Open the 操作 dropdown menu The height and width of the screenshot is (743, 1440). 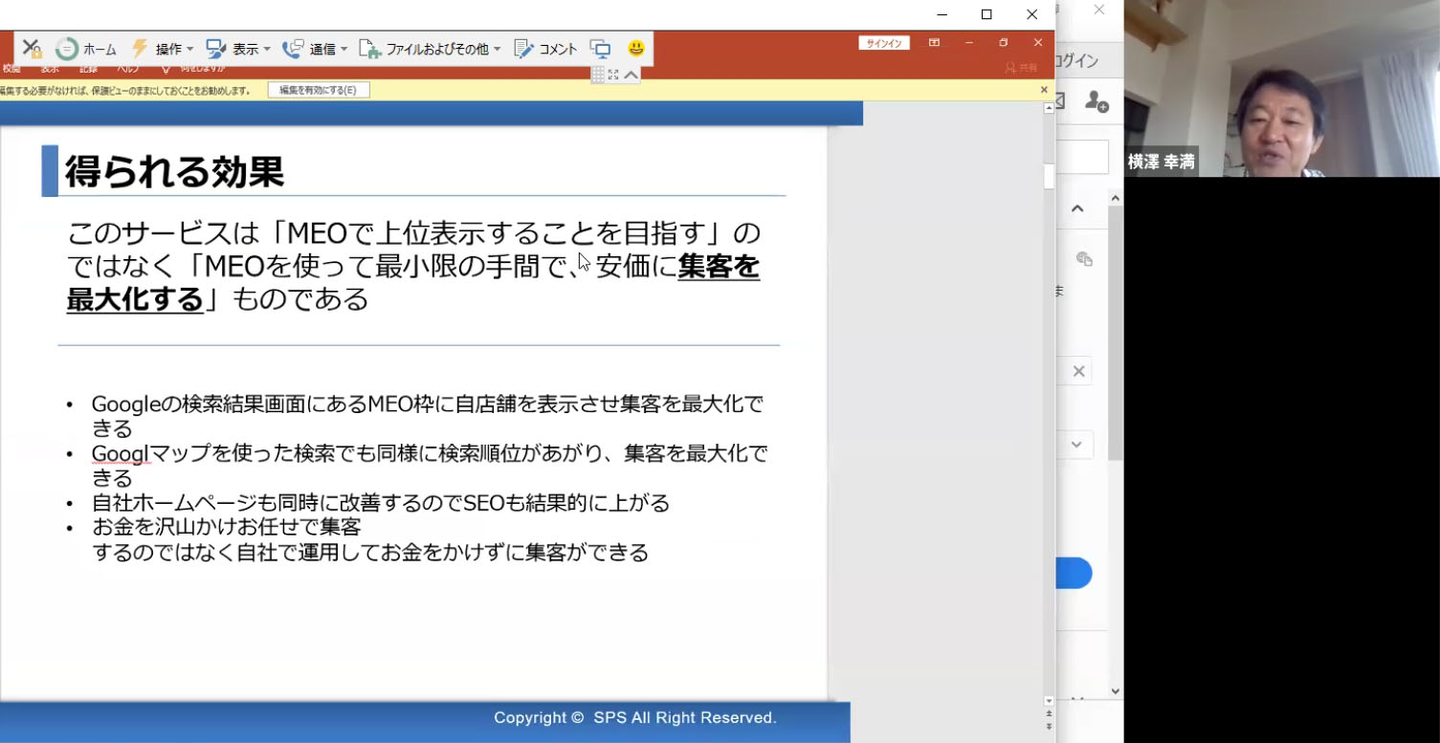(163, 48)
